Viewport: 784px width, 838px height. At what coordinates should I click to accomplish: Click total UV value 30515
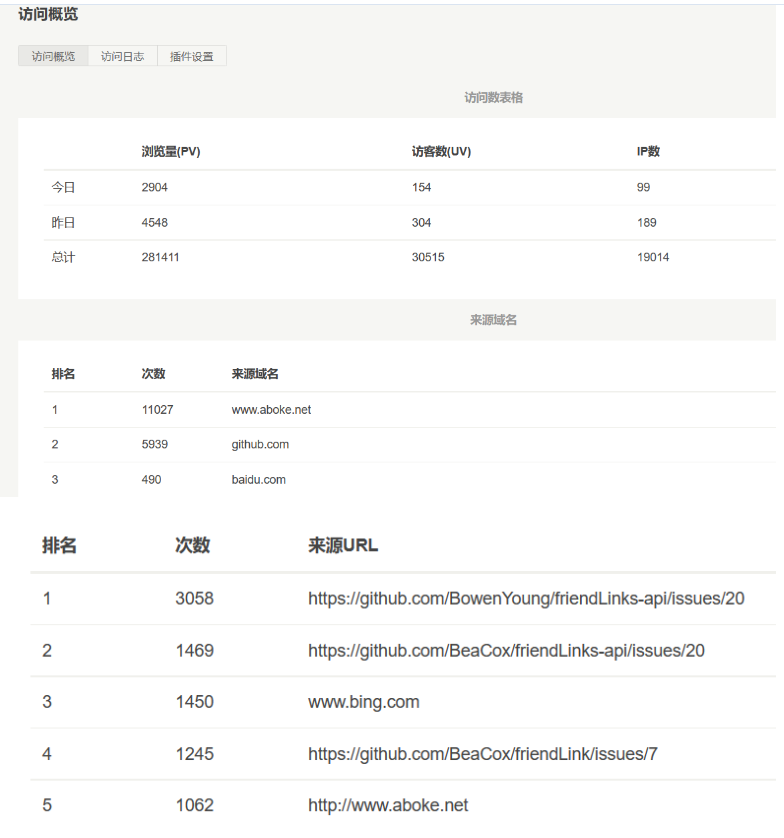click(428, 257)
